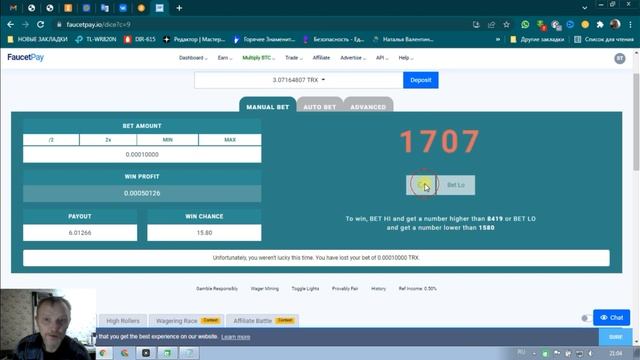
Task: Click the FaucetPay logo
Action: coord(25,58)
